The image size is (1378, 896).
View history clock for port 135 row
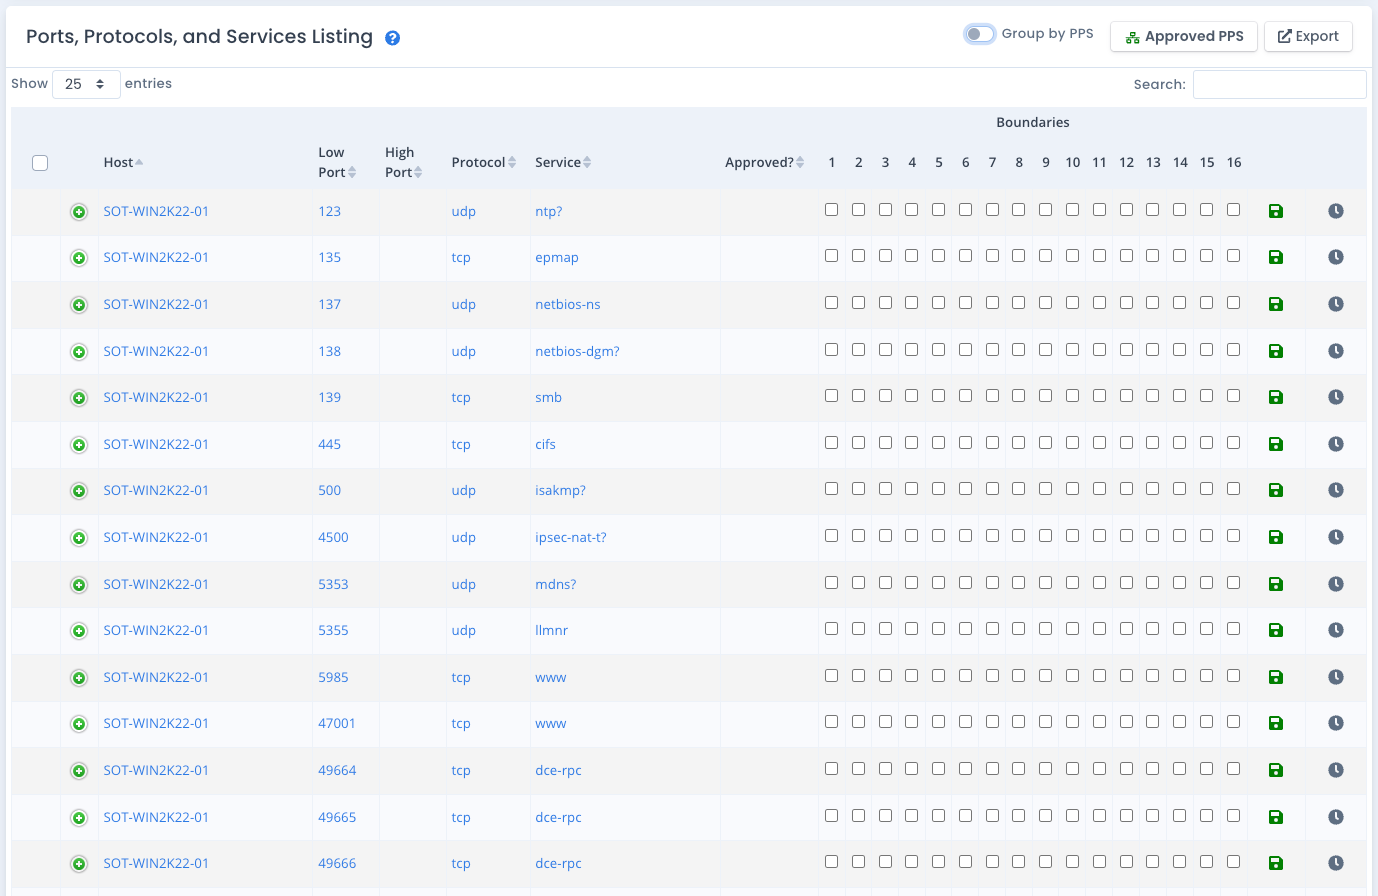coord(1336,257)
